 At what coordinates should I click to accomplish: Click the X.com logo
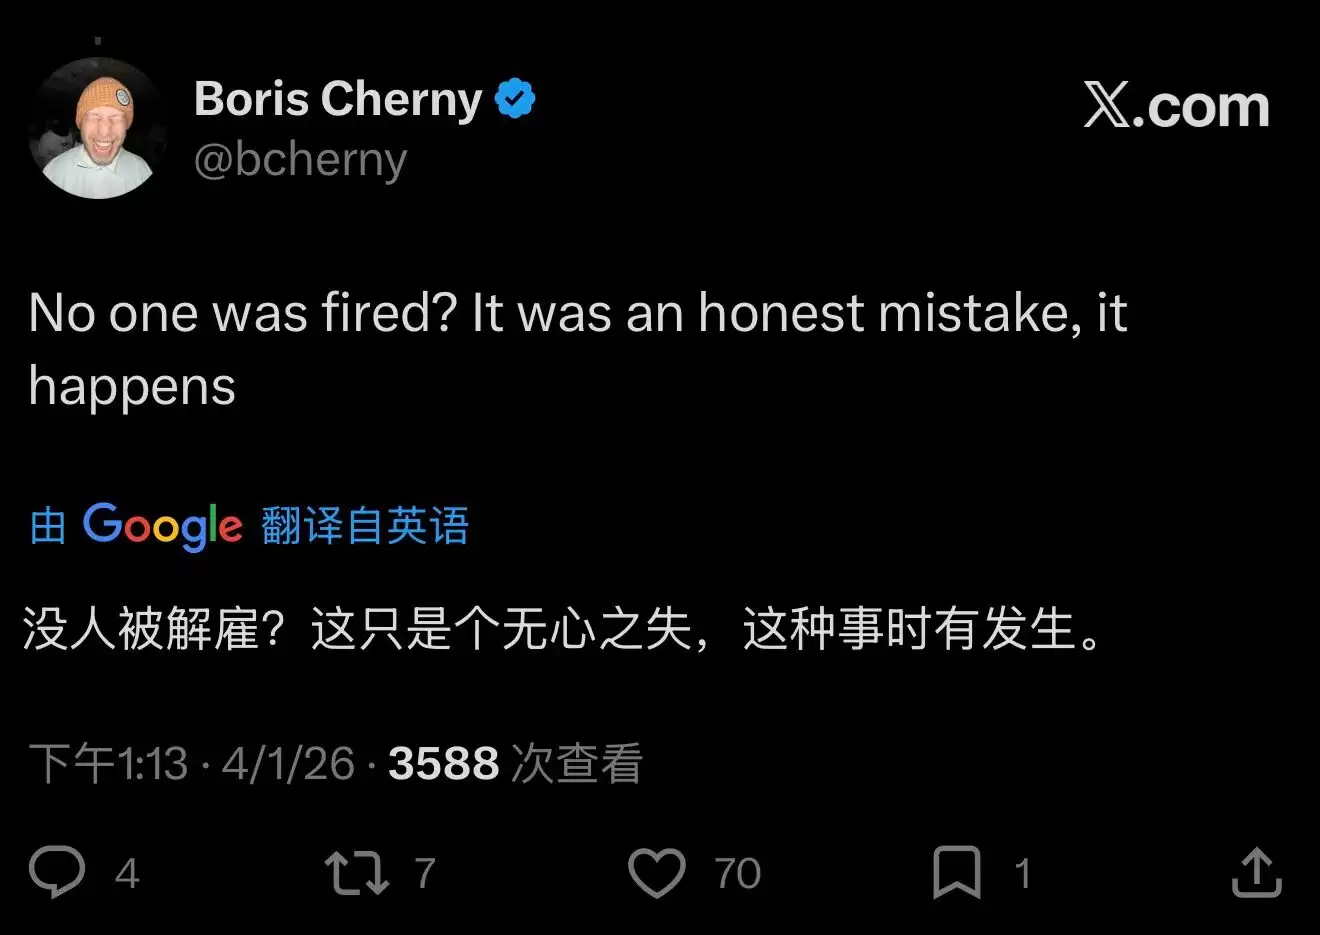[1176, 106]
